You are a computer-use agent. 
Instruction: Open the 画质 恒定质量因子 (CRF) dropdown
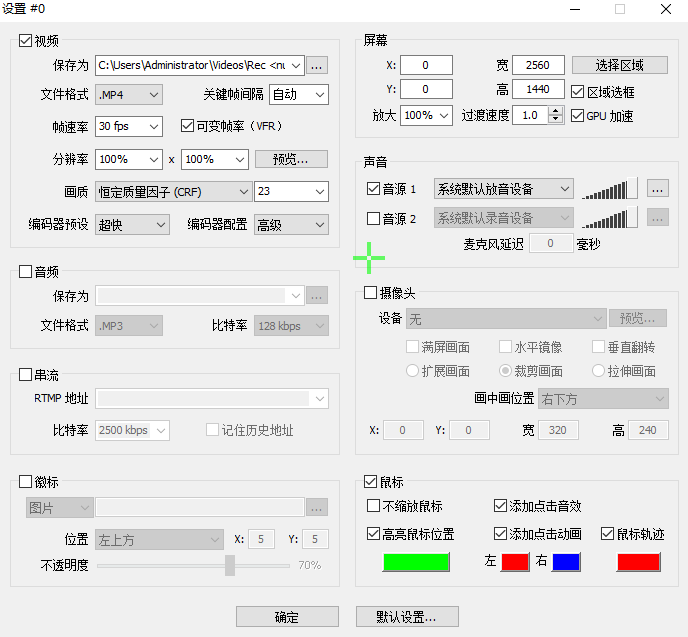point(174,191)
